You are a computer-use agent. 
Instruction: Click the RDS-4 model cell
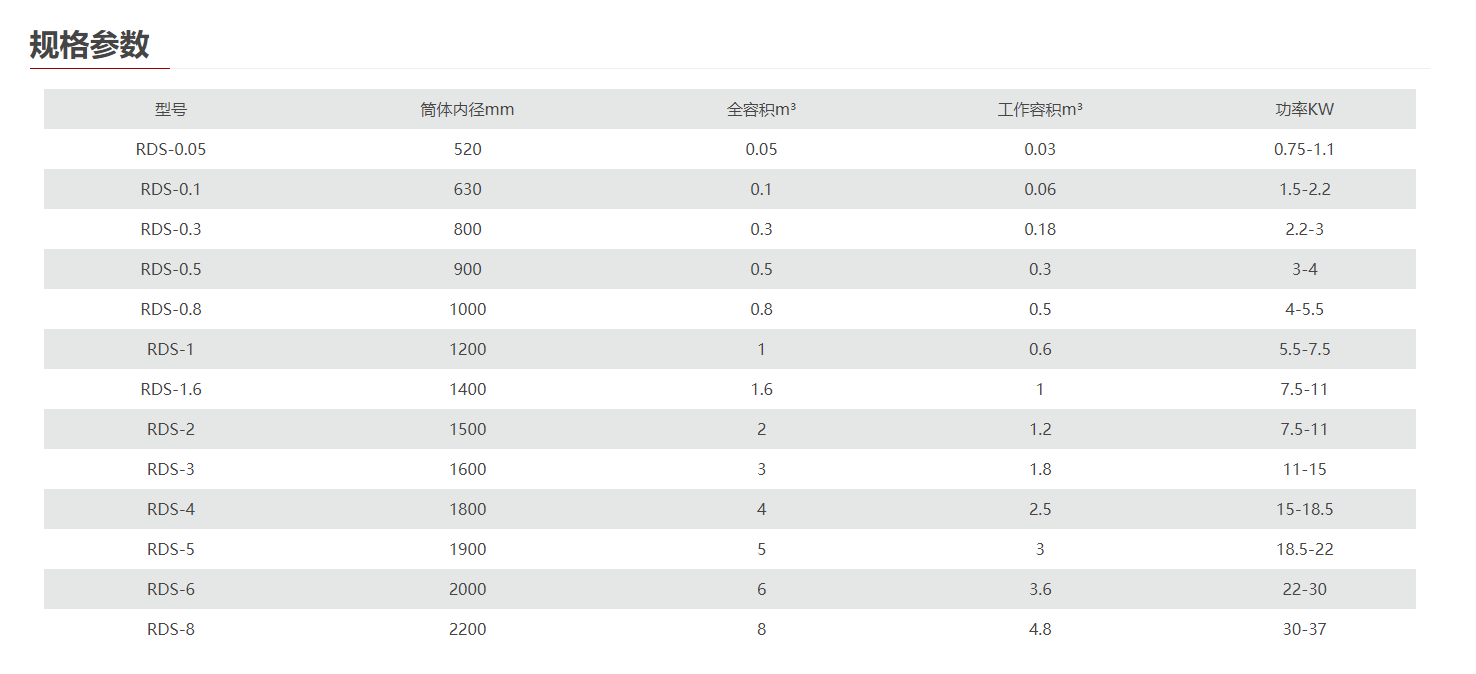pyautogui.click(x=171, y=509)
